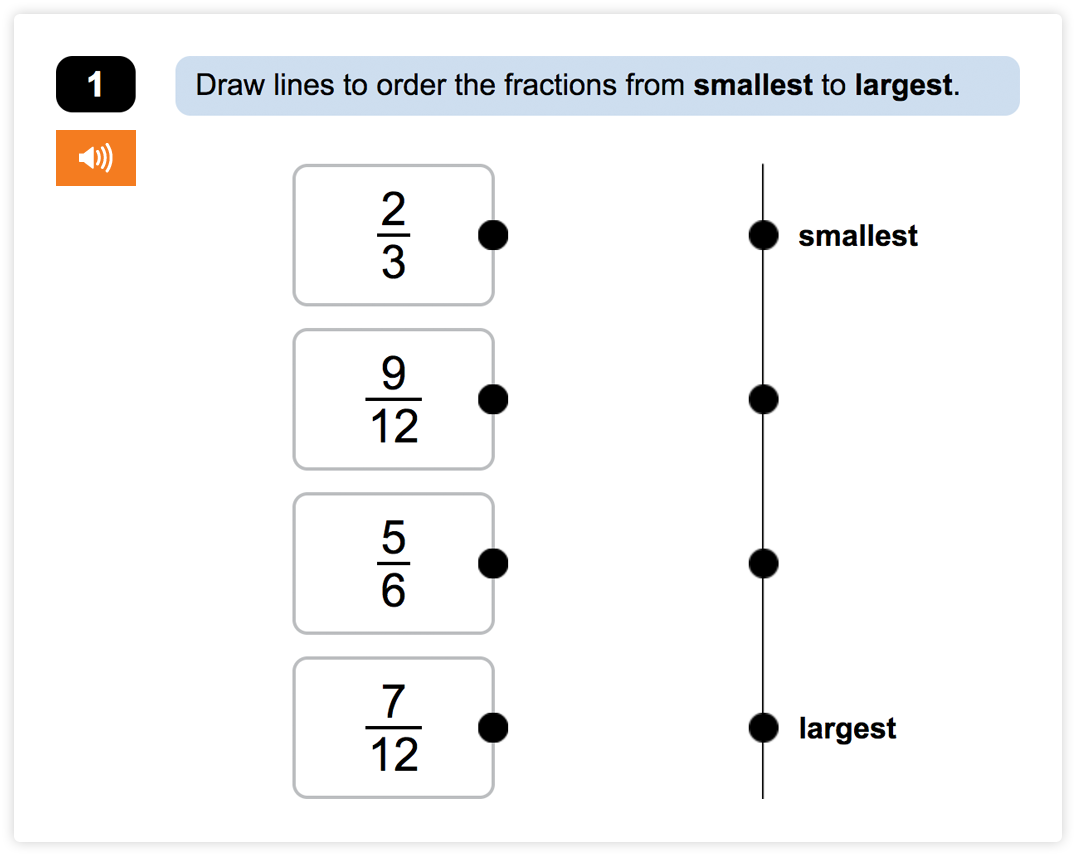Select the fraction card showing 5/6
The image size is (1076, 856).
[393, 562]
